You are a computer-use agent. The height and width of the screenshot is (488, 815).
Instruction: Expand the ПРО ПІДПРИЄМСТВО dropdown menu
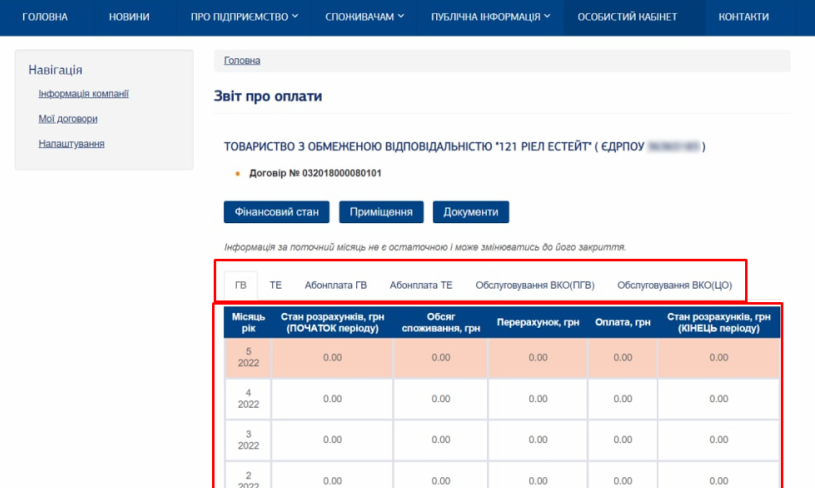[x=244, y=17]
